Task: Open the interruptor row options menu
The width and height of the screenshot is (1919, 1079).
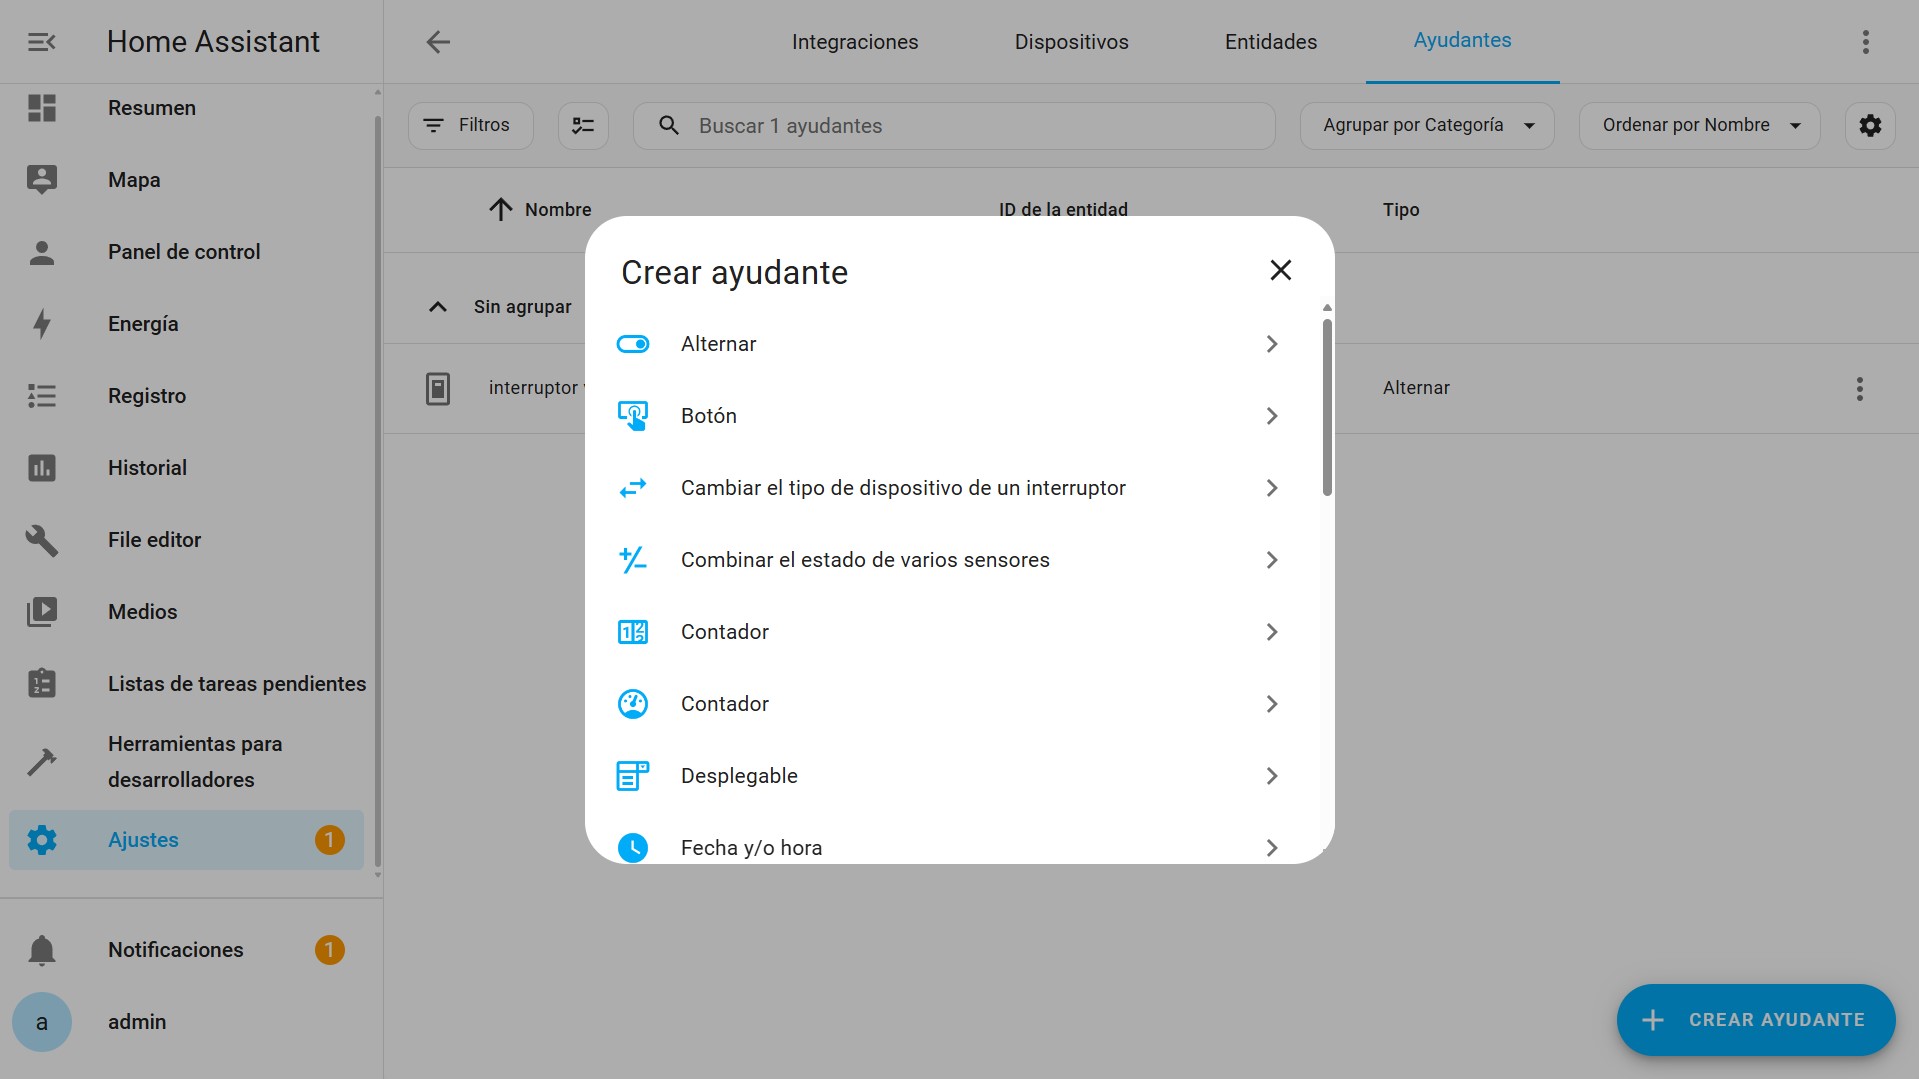Action: pos(1858,388)
